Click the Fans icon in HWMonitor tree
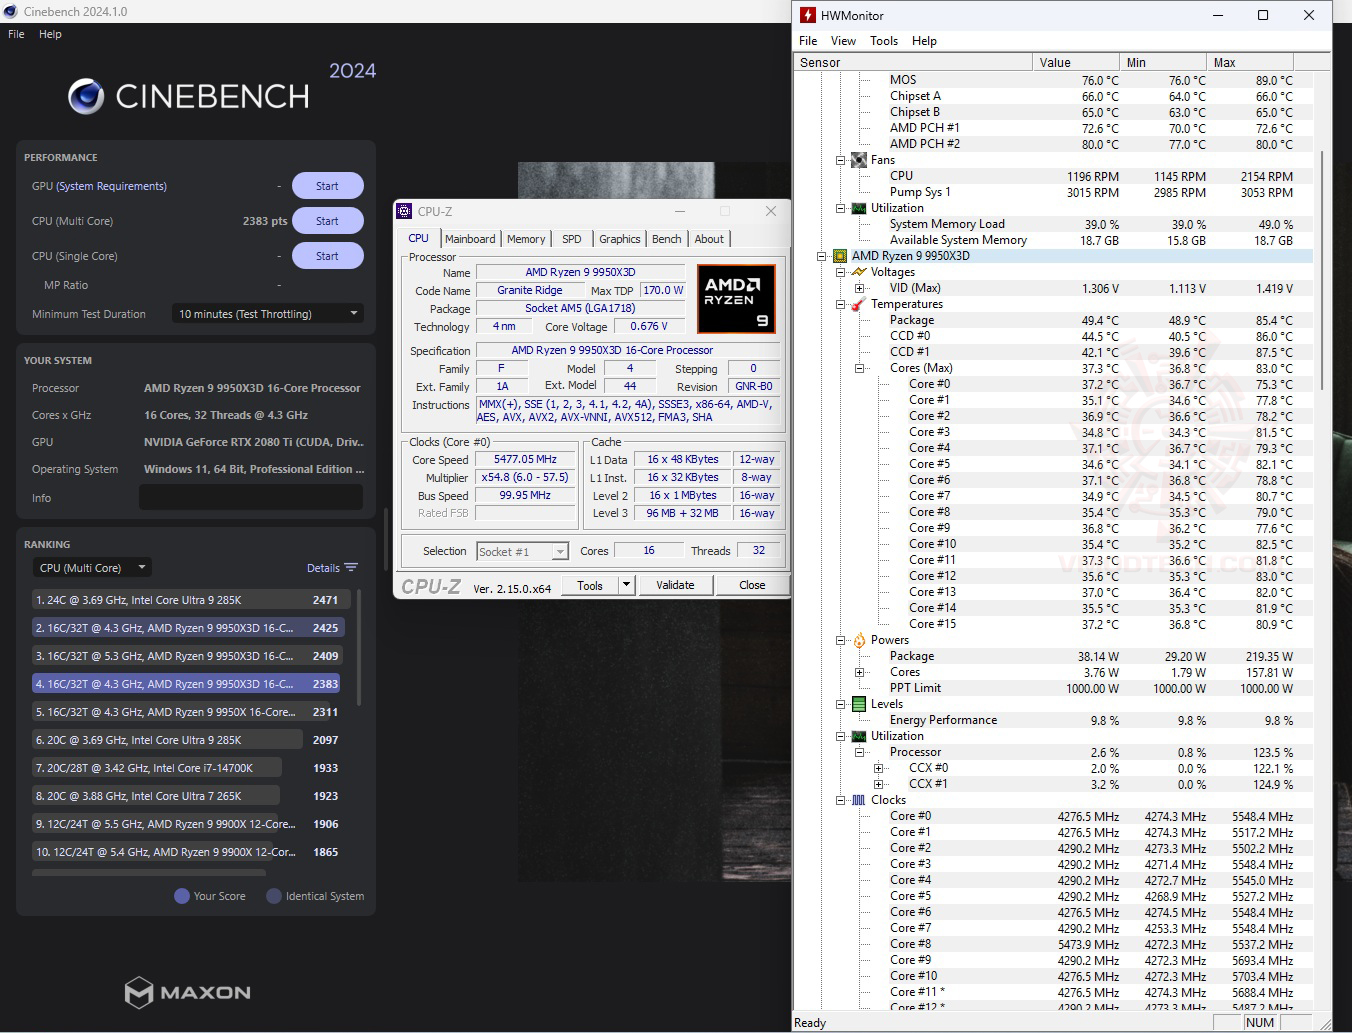 coord(859,160)
